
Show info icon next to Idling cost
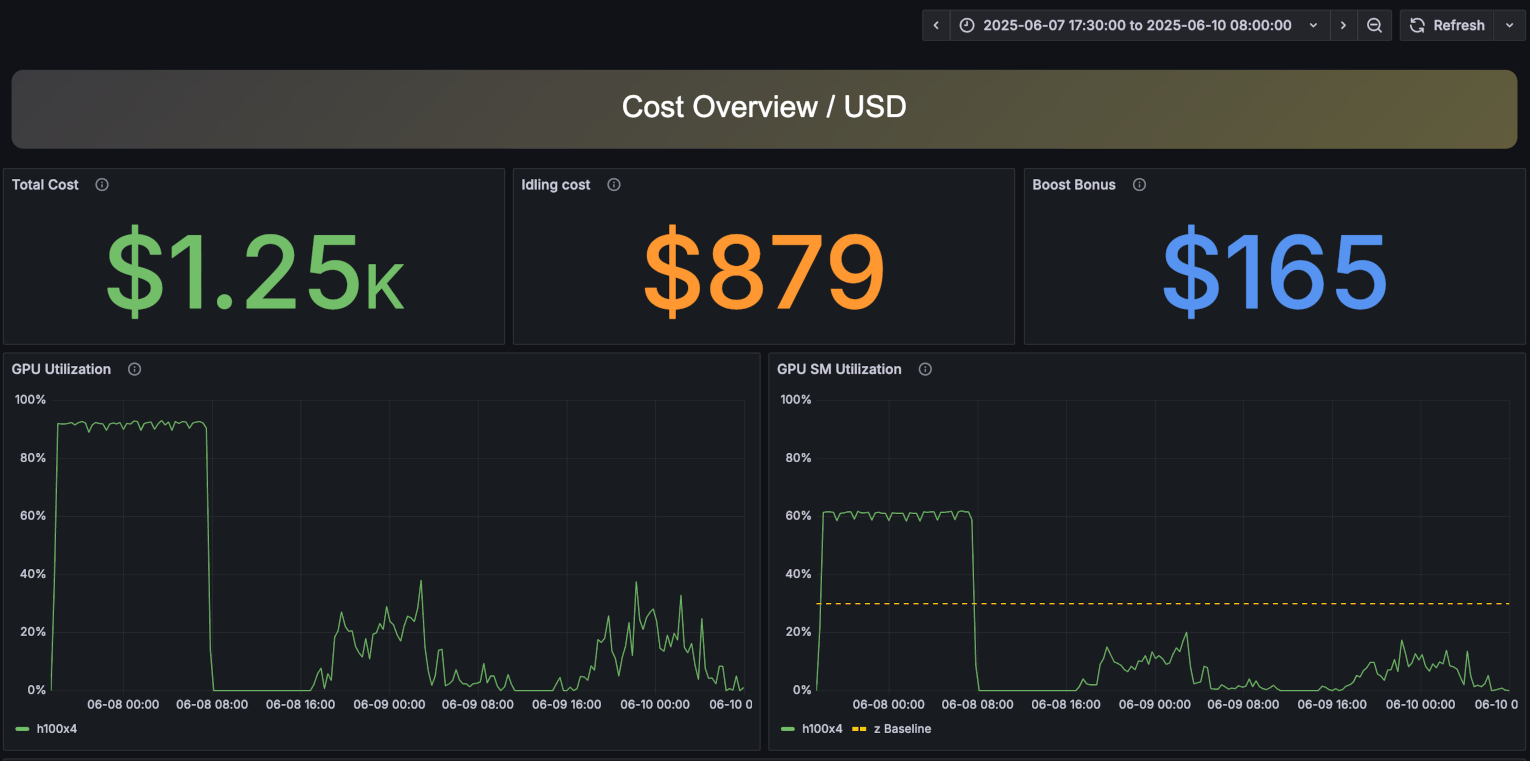(614, 185)
